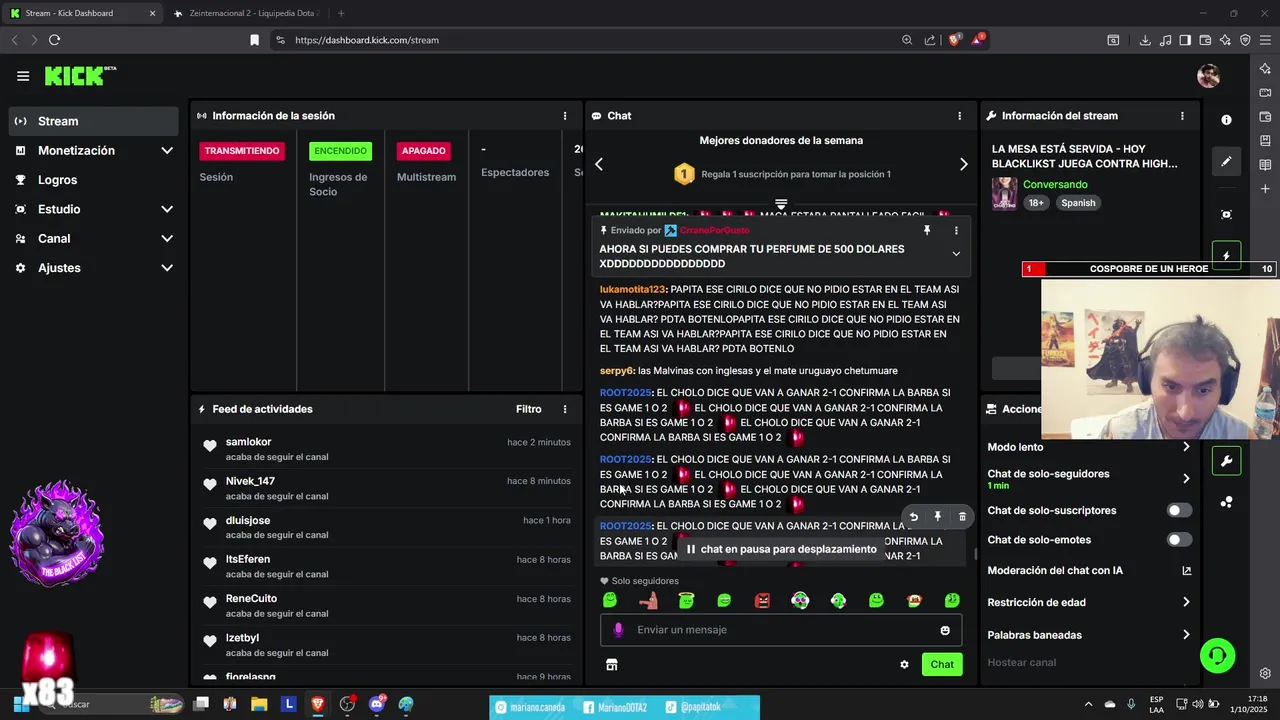Open pinned message options menu
Screen dimensions: 1280x720
[x=956, y=230]
